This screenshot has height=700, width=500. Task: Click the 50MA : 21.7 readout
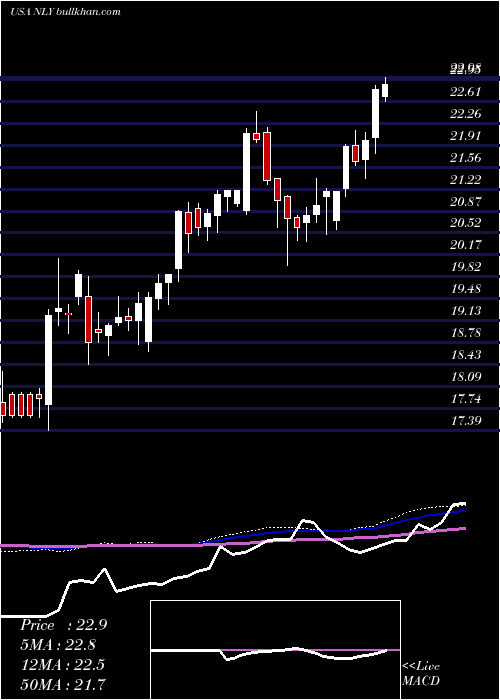click(x=63, y=684)
